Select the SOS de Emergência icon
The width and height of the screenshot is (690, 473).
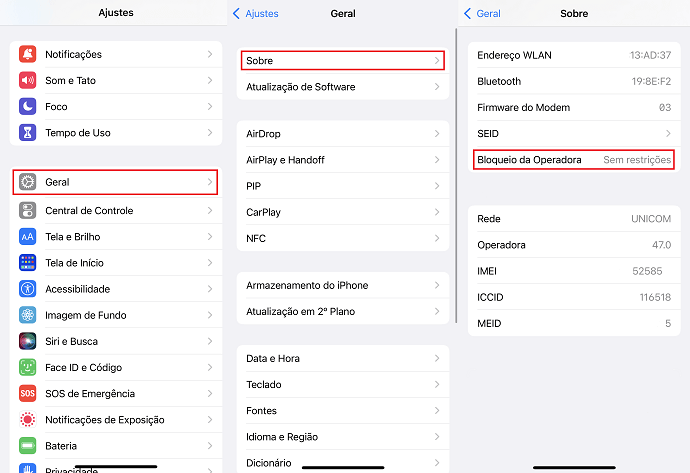pos(27,393)
